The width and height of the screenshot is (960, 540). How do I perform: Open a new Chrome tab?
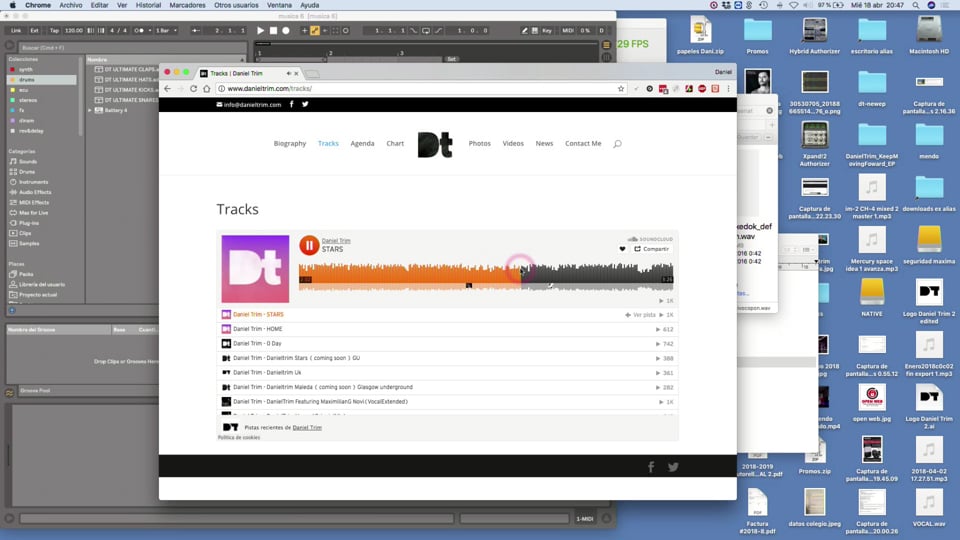point(312,73)
